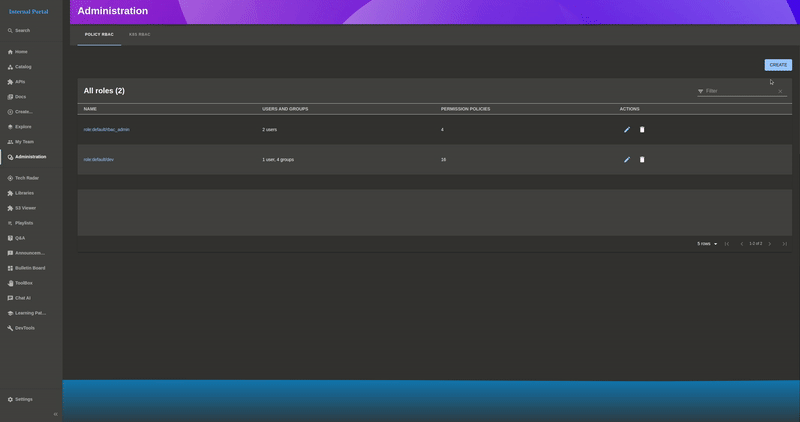Clear the filter with the X icon
Viewport: 800px width, 422px height.
781,91
